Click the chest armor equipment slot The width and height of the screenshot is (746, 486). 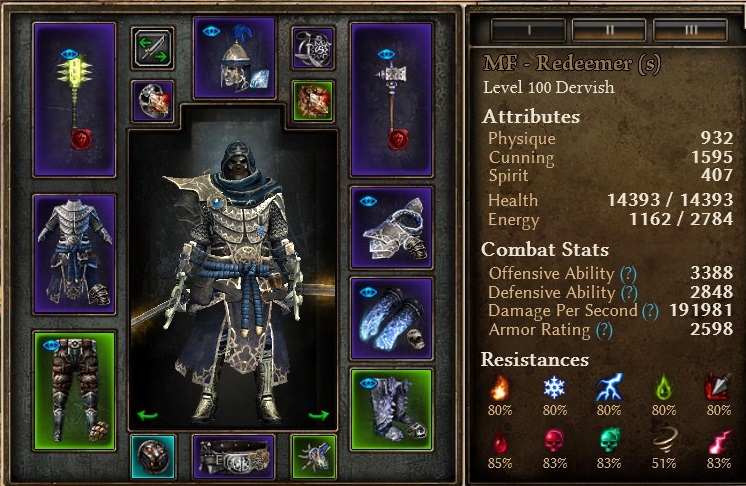click(x=74, y=254)
